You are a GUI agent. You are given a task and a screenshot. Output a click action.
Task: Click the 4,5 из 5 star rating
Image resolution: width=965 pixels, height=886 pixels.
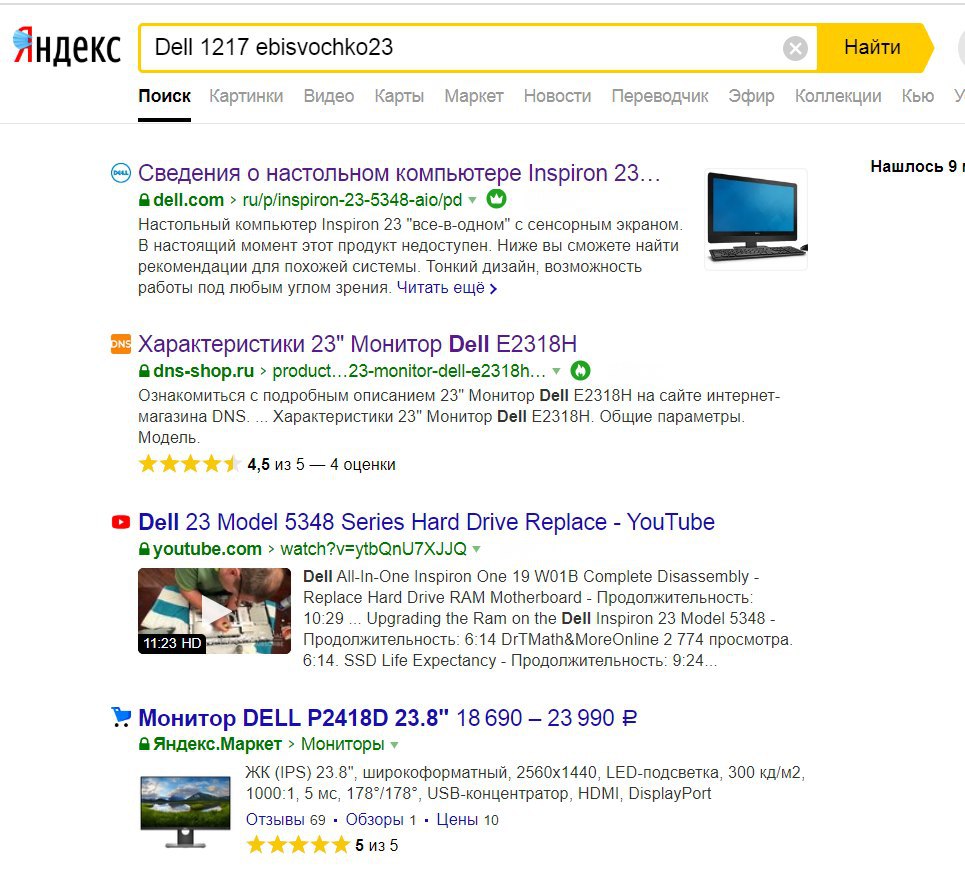pyautogui.click(x=266, y=464)
